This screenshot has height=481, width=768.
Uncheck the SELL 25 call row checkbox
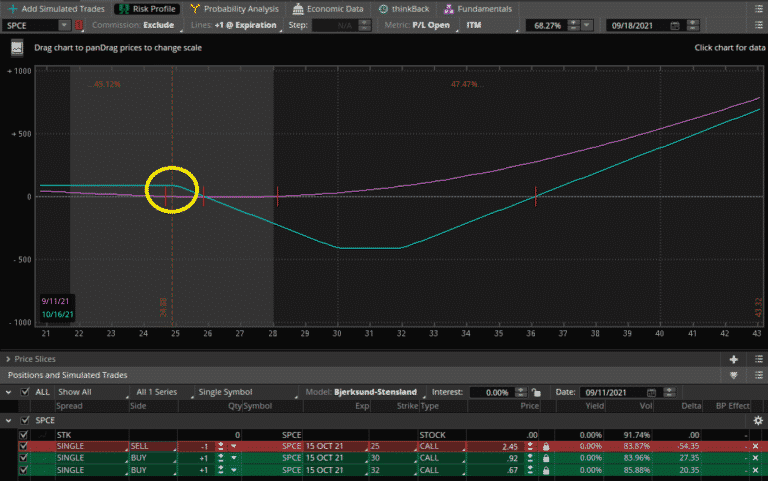(25, 445)
